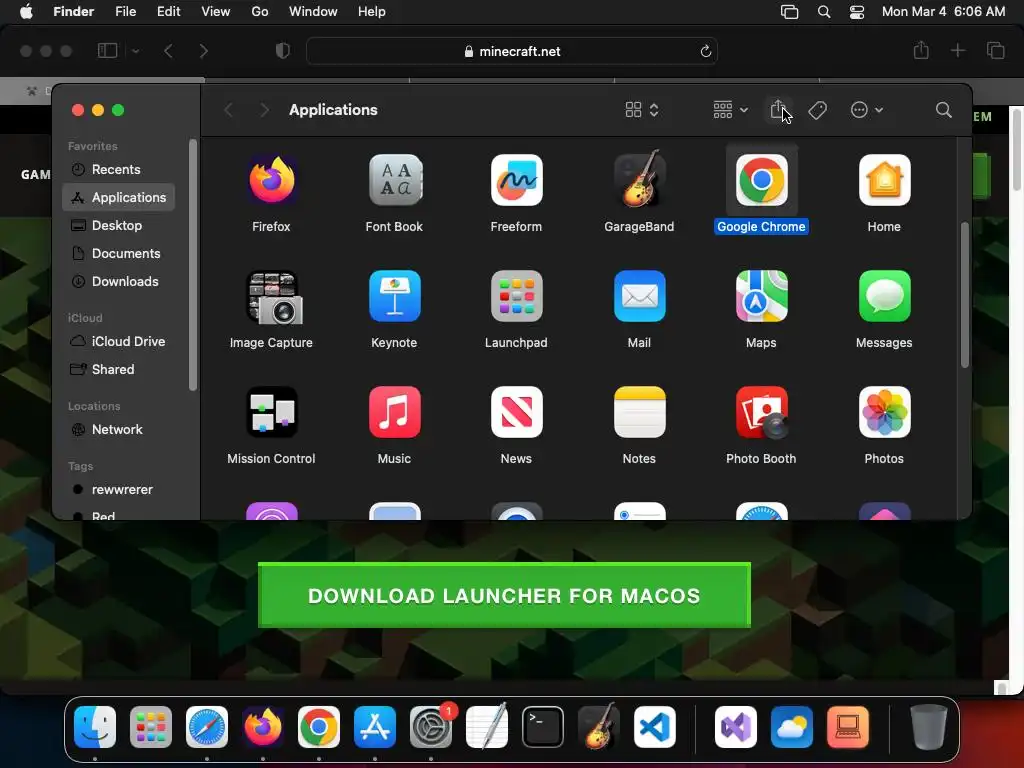The height and width of the screenshot is (768, 1024).
Task: Open a new Safari tab
Action: (957, 50)
